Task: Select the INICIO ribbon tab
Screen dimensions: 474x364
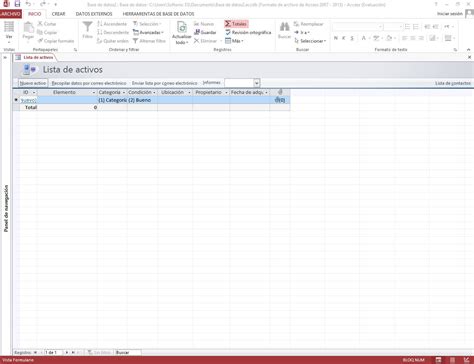Action: click(34, 14)
